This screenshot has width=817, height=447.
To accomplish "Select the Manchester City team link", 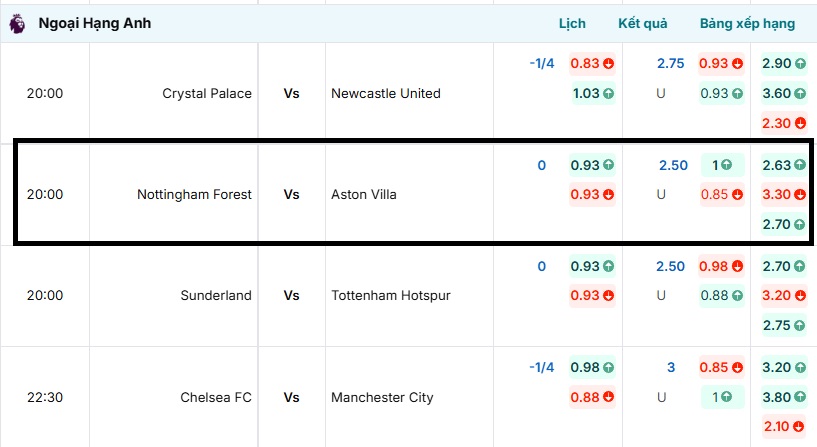I will tap(382, 397).
